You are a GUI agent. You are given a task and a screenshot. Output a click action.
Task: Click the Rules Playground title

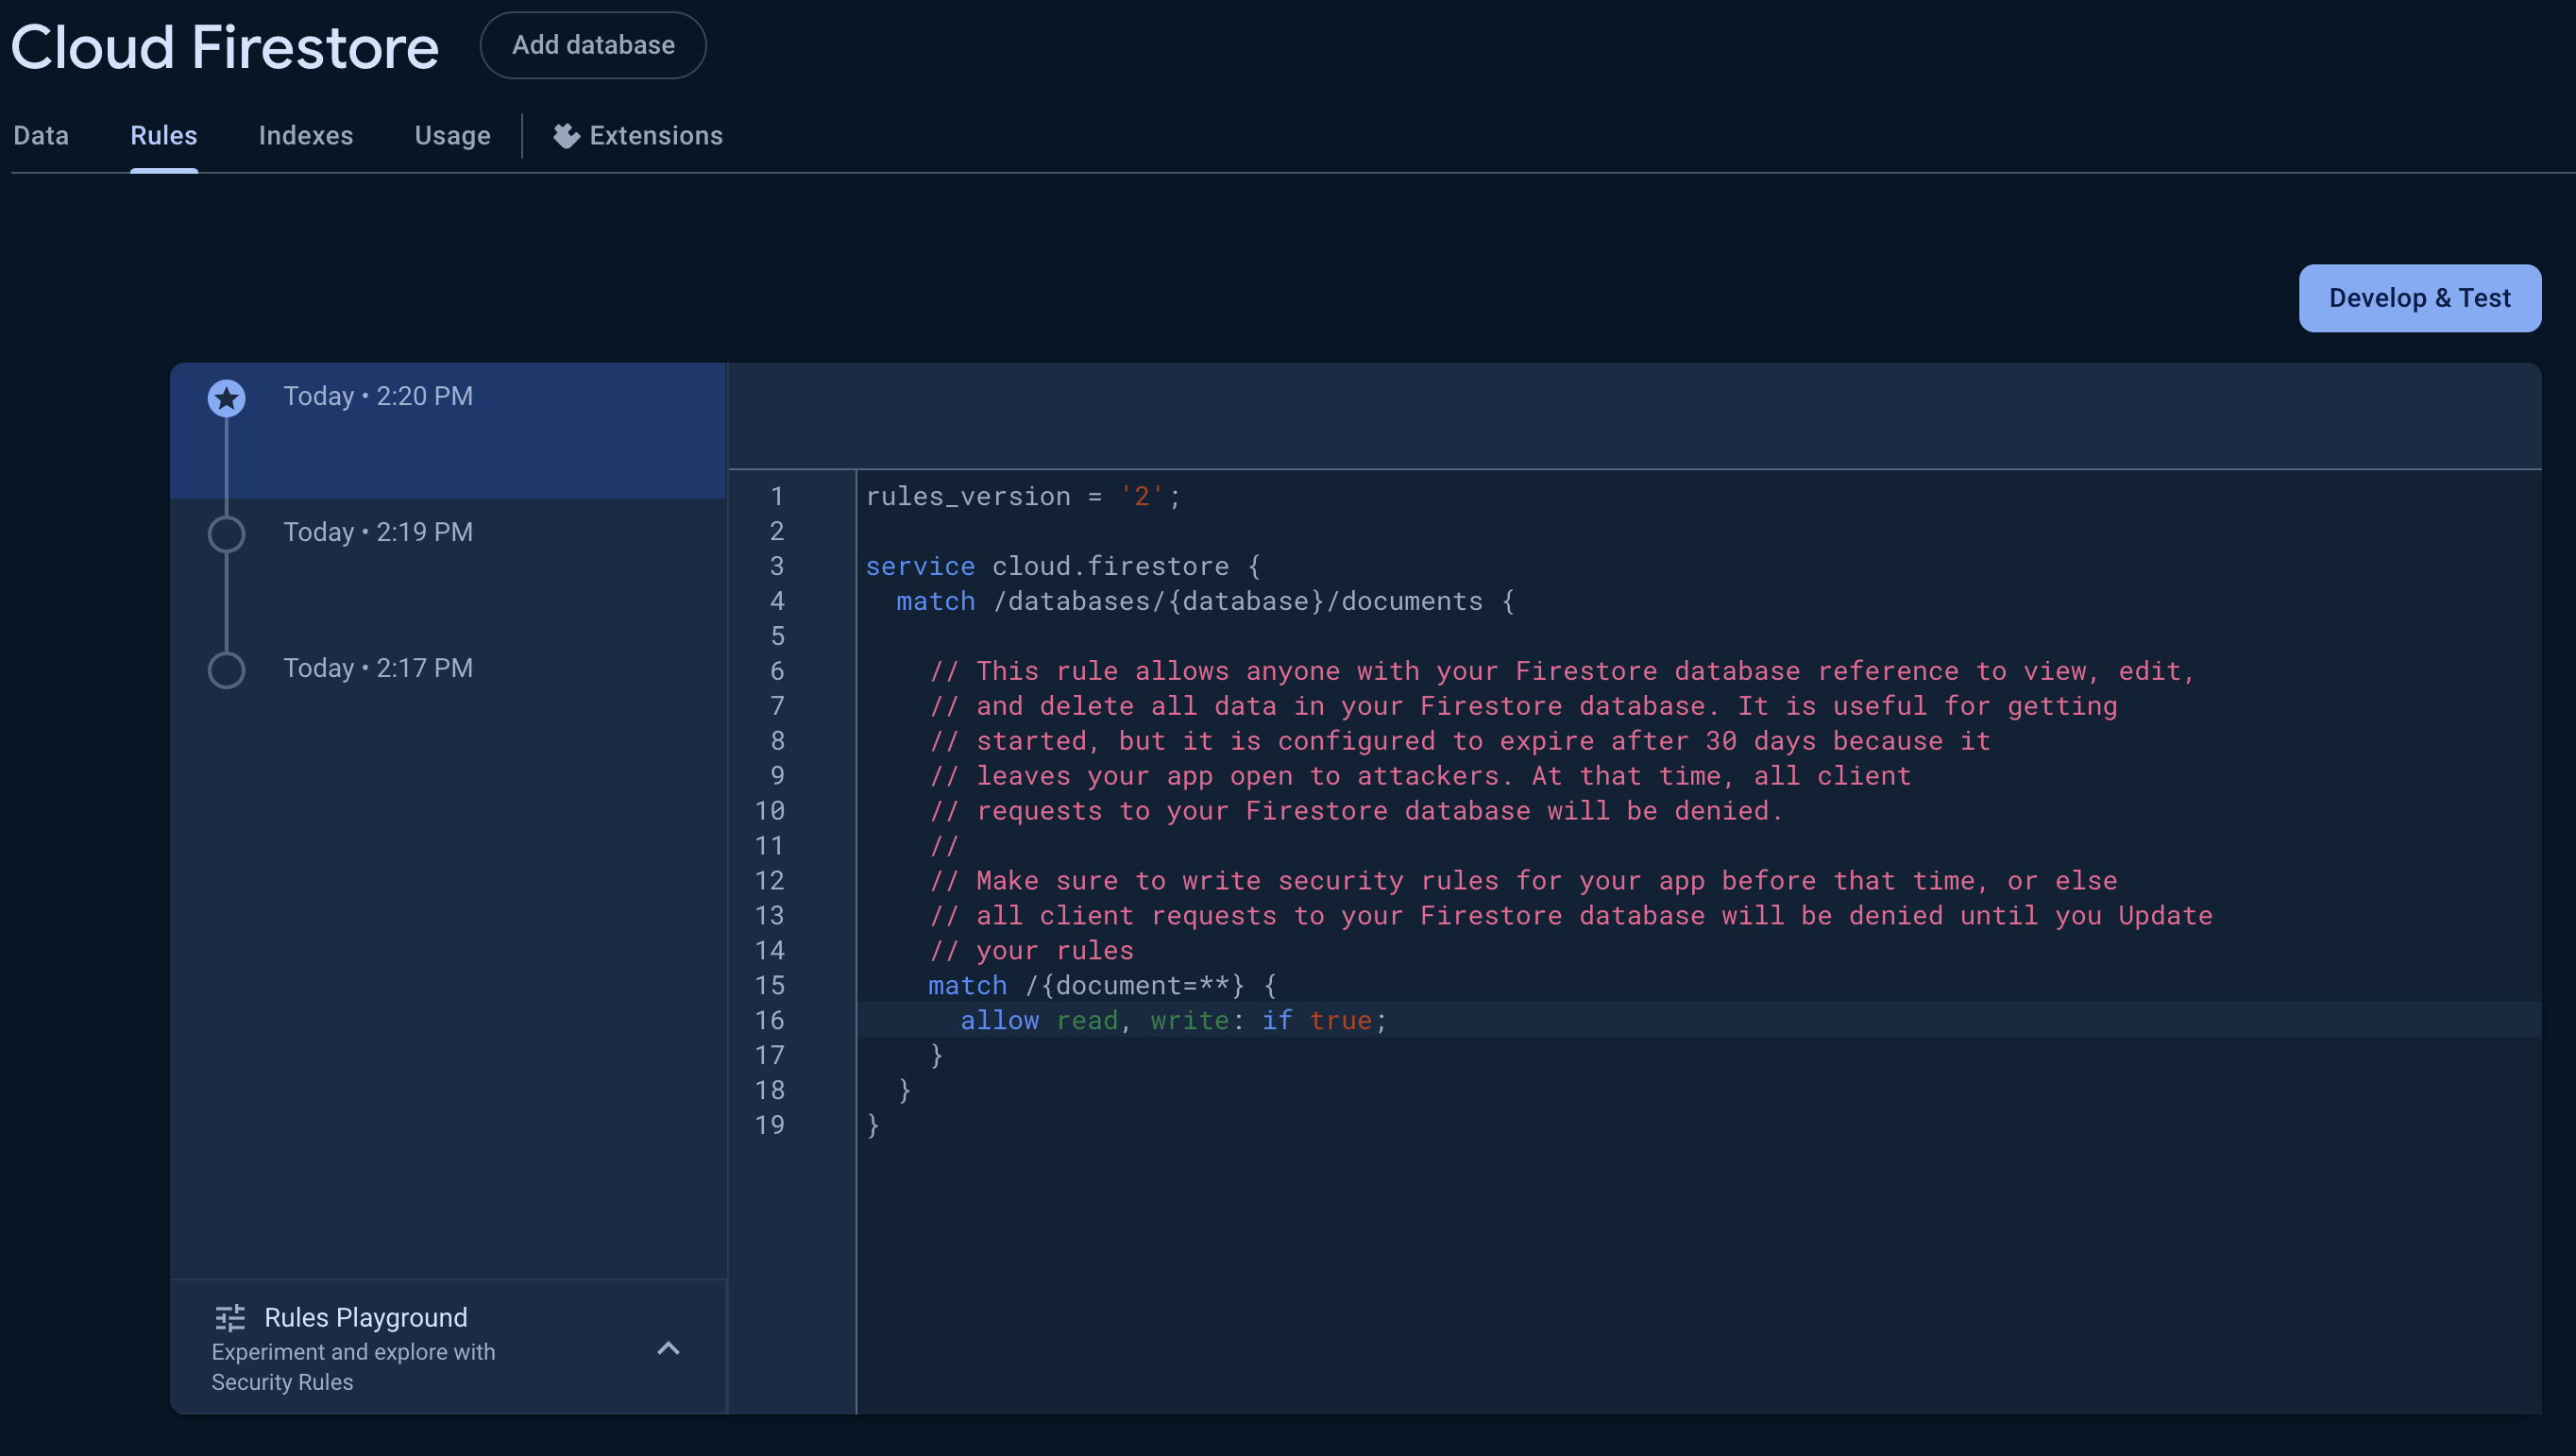tap(365, 1318)
